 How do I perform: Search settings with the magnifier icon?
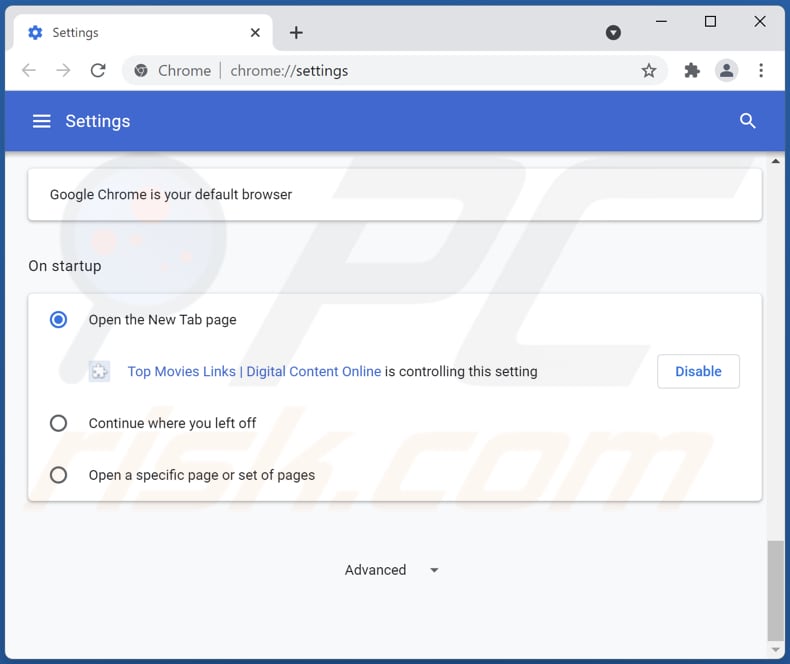(747, 121)
